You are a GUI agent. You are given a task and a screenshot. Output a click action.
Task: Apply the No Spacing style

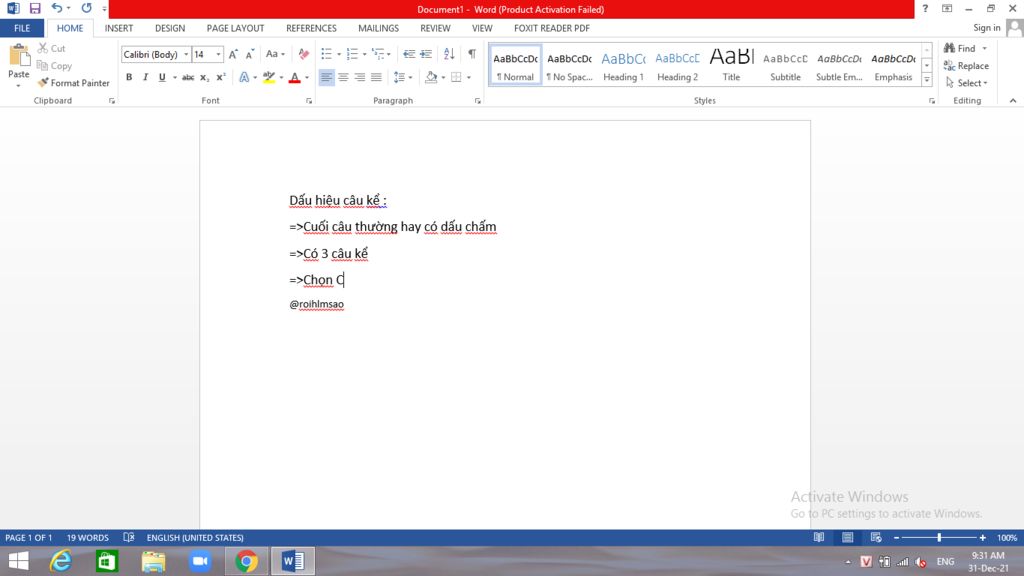(569, 65)
